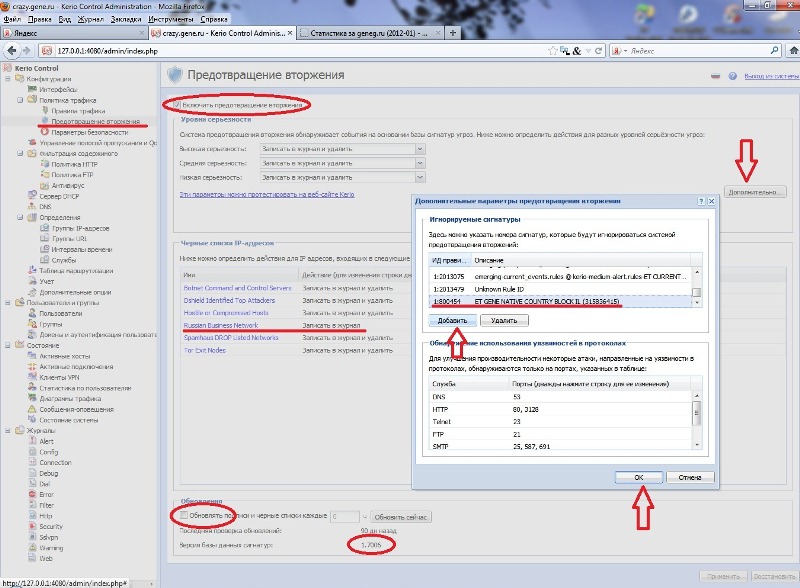Open a new Firefox tab
Image resolution: width=800 pixels, height=588 pixels.
point(453,33)
